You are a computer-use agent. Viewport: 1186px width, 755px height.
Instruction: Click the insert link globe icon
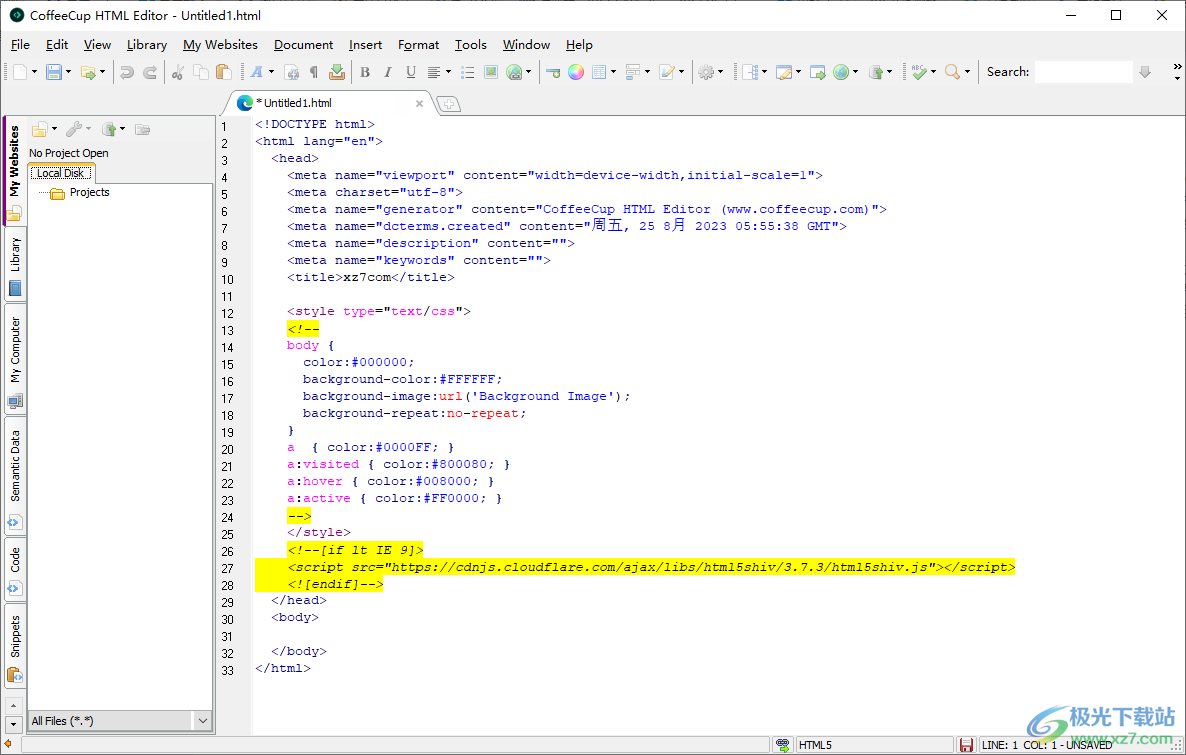pyautogui.click(x=514, y=72)
